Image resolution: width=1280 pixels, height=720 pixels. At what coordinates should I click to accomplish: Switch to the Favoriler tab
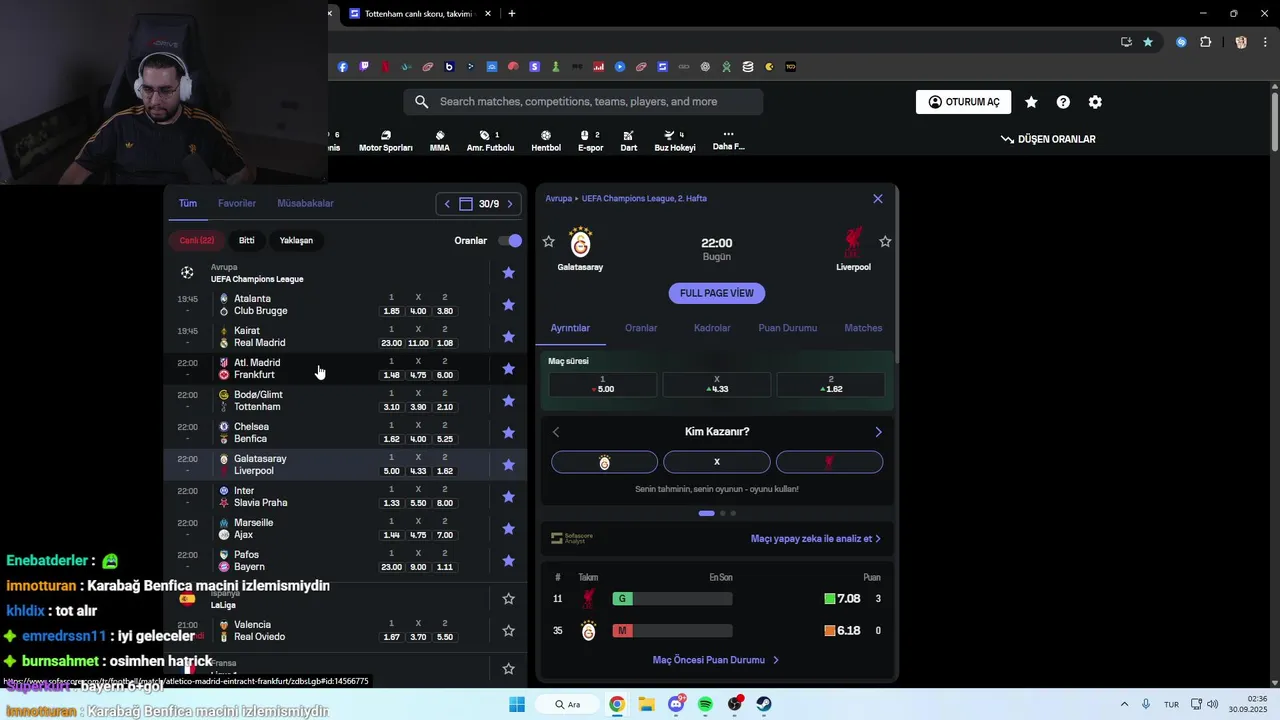237,203
